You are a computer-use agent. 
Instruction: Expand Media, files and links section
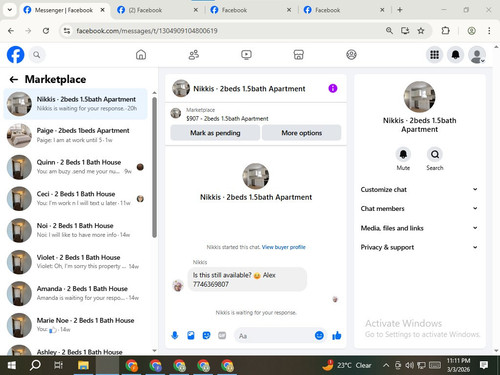pos(419,228)
